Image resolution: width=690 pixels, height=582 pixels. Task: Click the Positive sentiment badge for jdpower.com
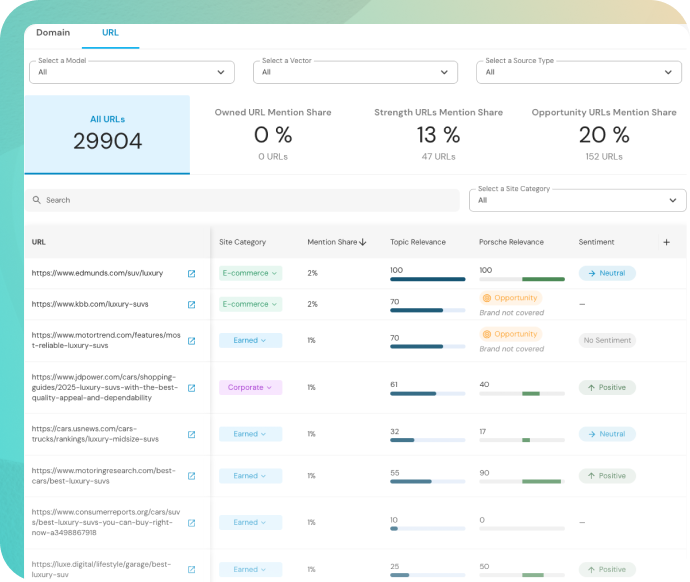pyautogui.click(x=607, y=388)
